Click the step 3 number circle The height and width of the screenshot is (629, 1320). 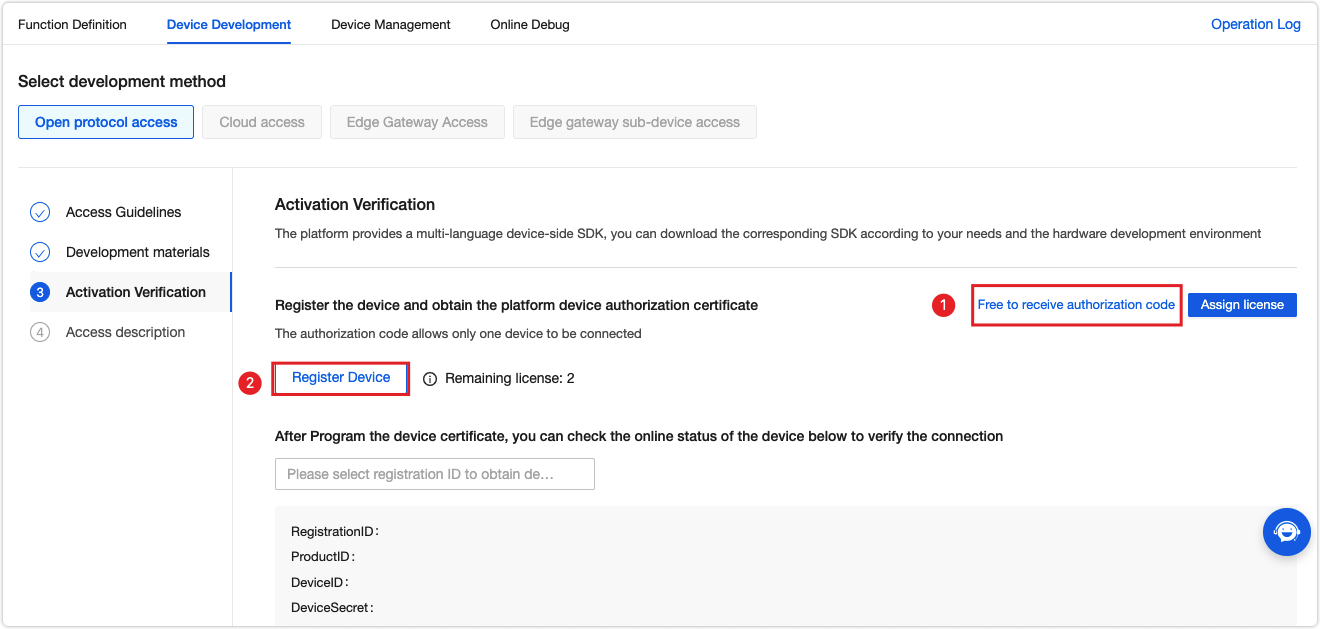40,292
